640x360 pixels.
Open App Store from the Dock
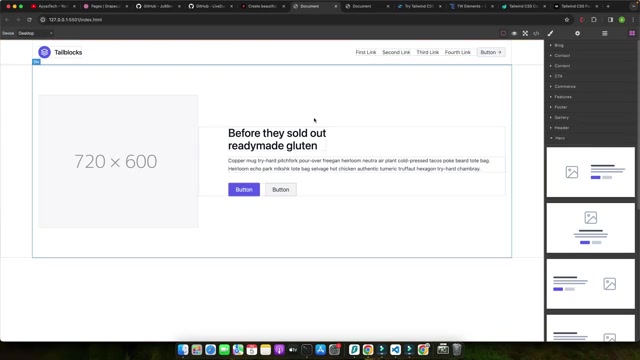point(320,350)
